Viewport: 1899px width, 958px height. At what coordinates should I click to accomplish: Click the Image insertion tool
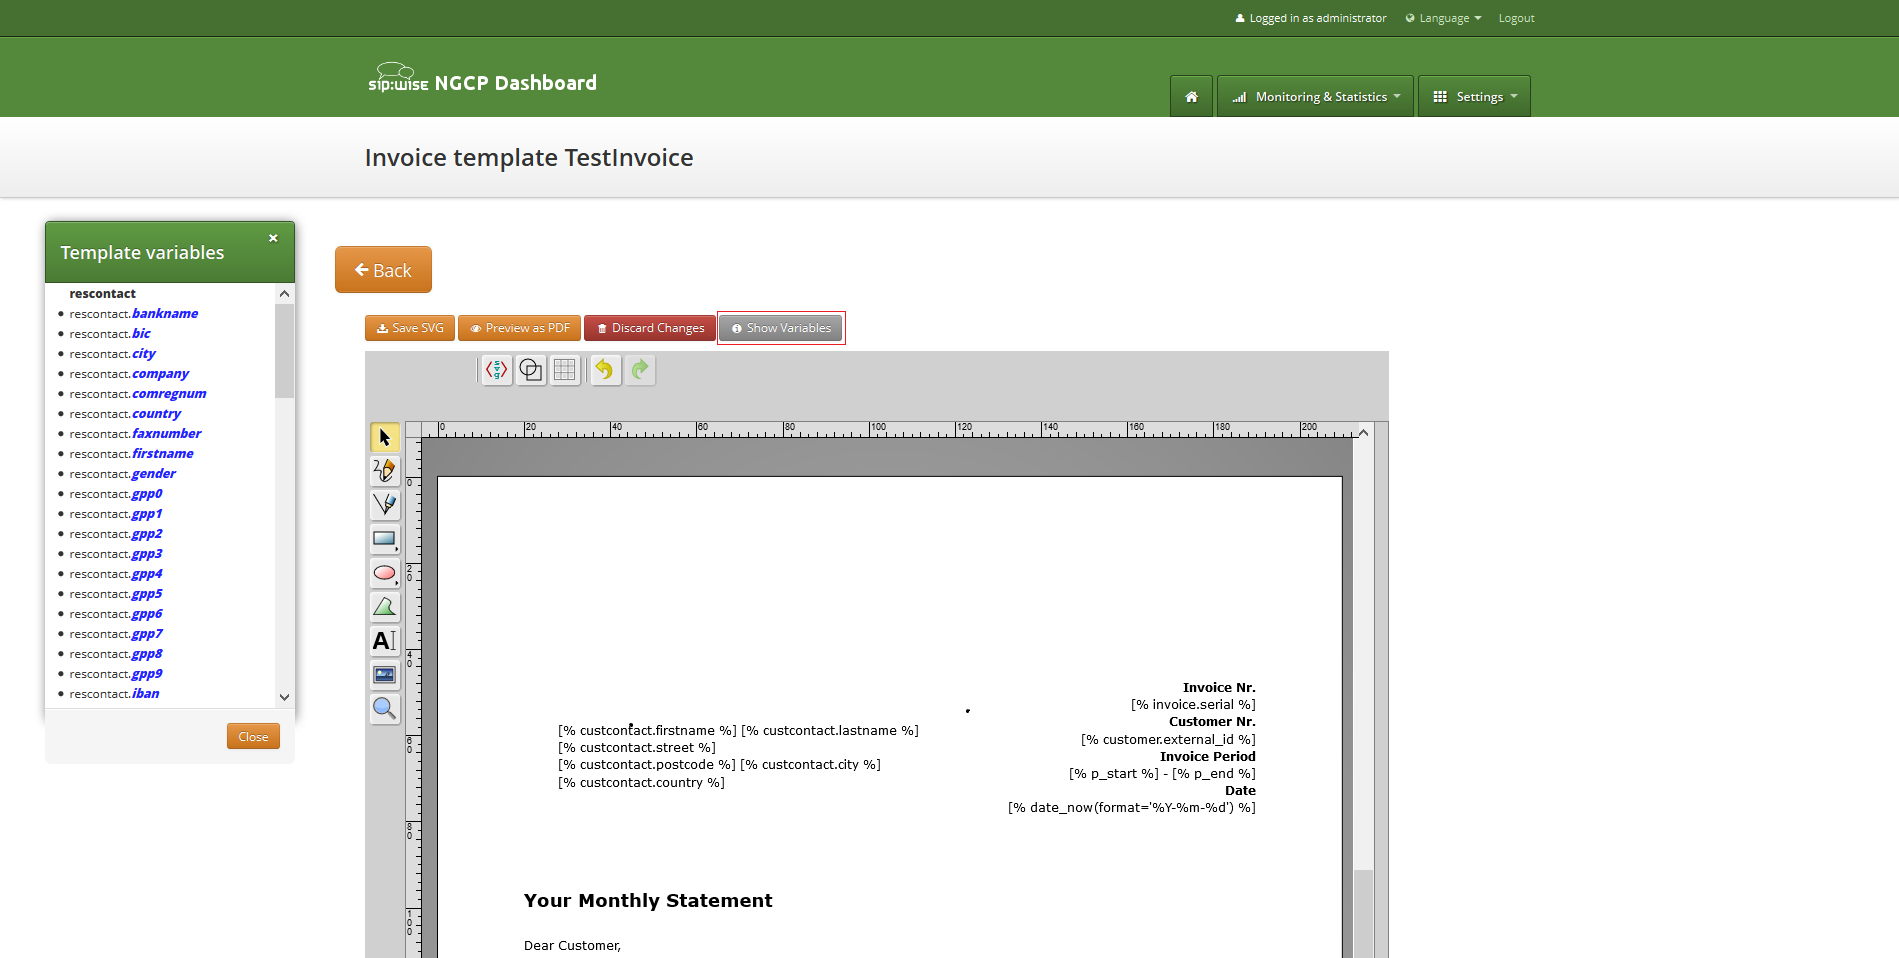384,675
